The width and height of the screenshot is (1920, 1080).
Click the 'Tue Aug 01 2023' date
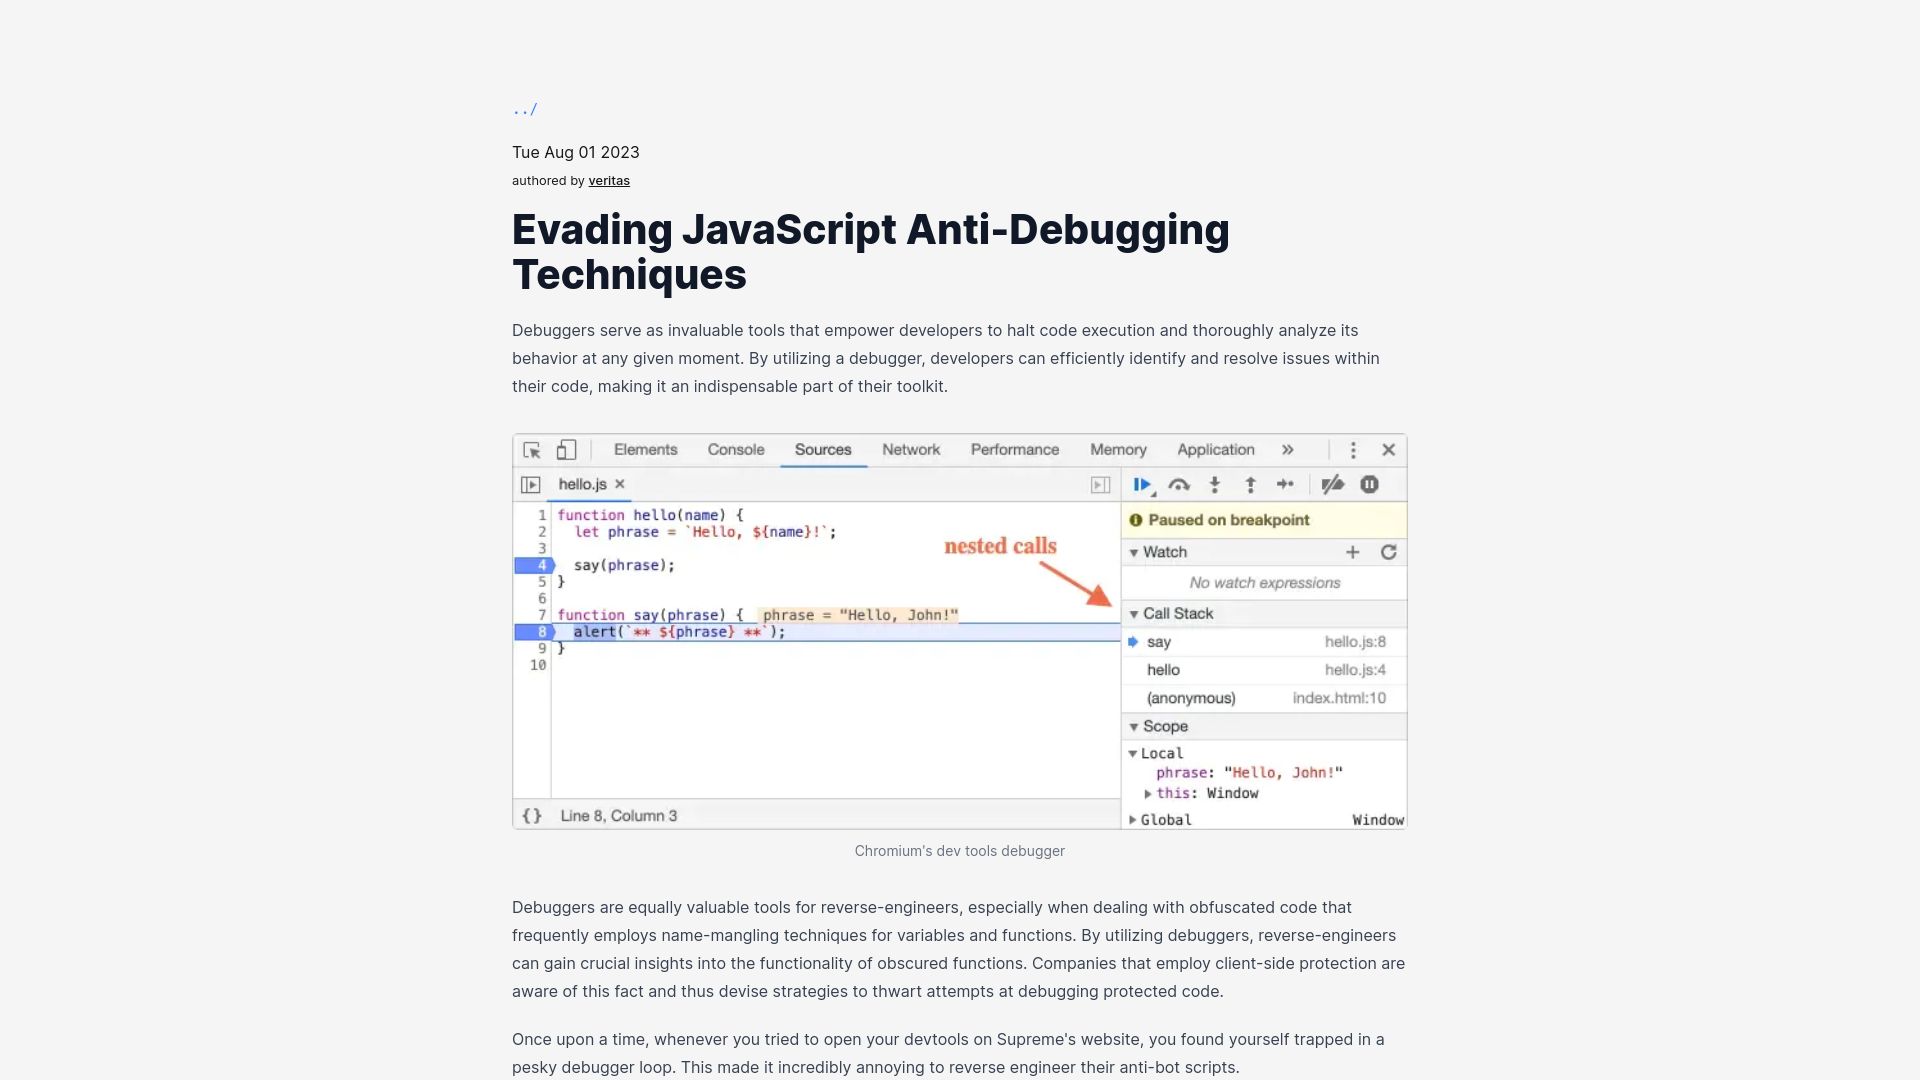(576, 152)
